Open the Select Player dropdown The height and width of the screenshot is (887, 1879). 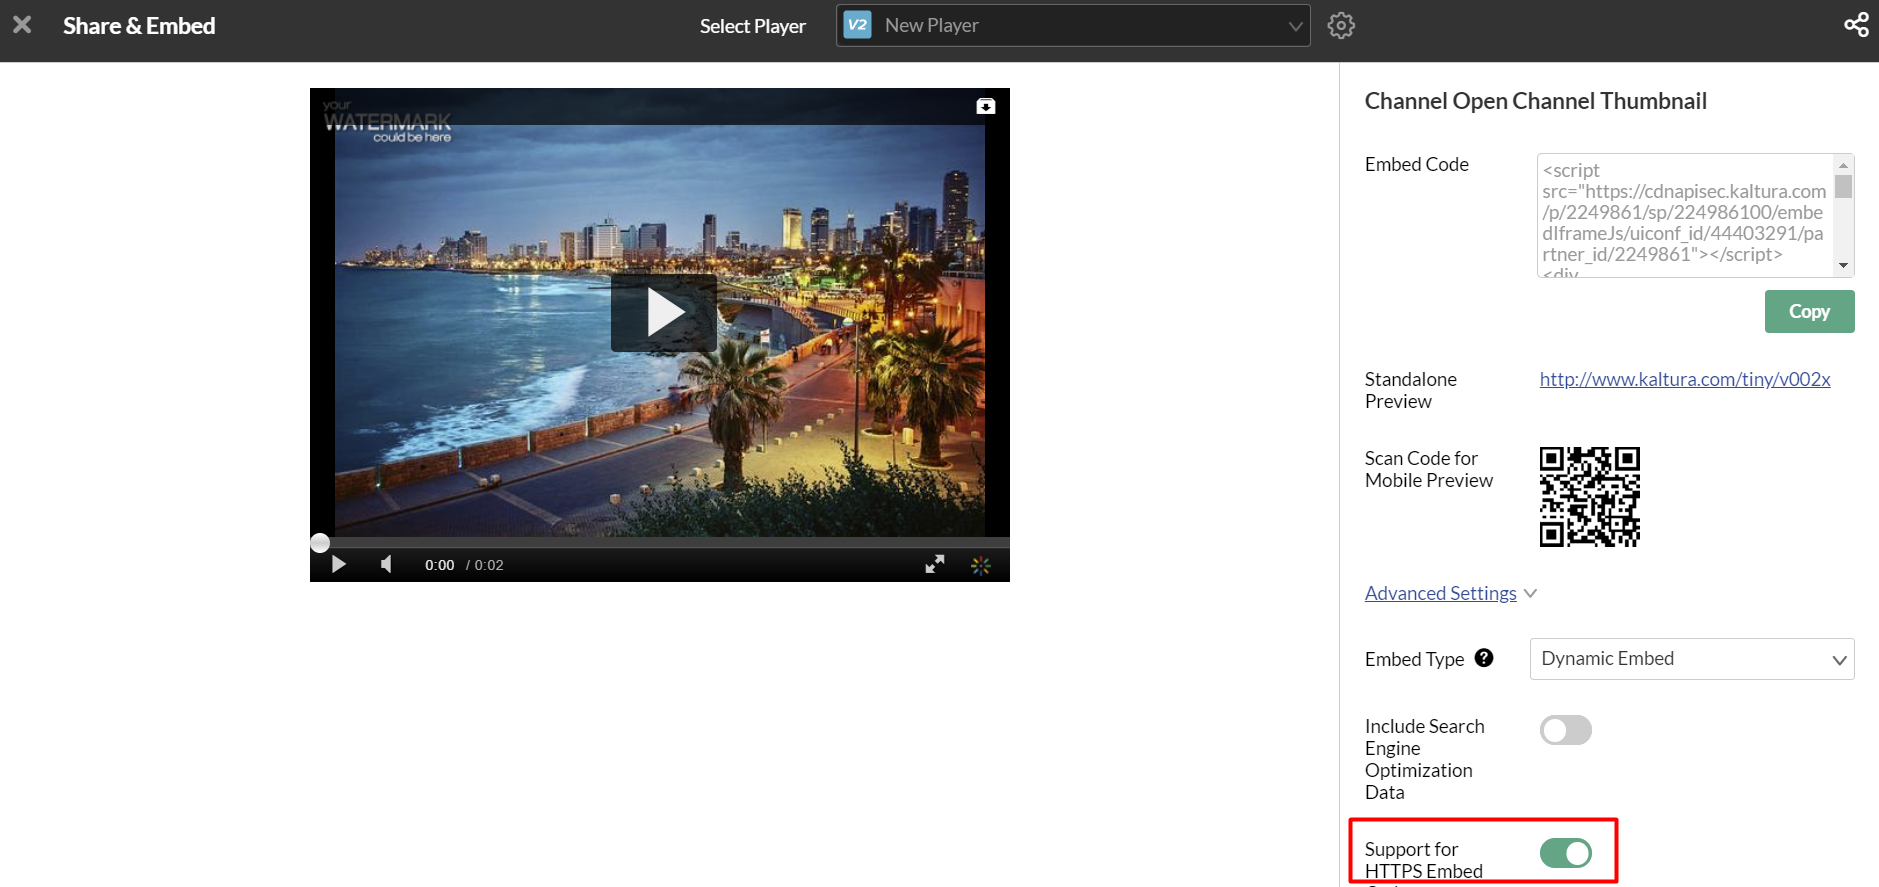(x=1073, y=26)
